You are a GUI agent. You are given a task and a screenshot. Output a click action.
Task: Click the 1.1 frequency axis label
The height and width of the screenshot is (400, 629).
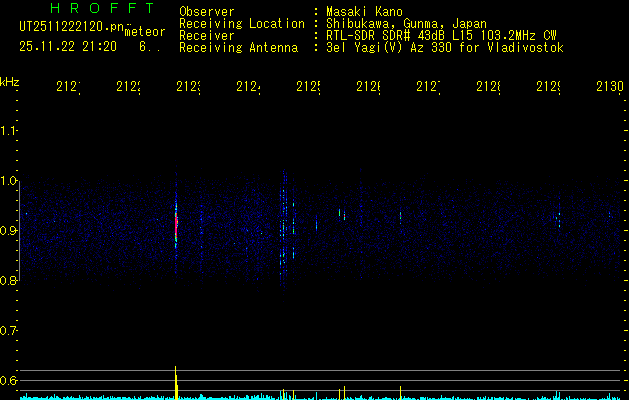[8, 130]
